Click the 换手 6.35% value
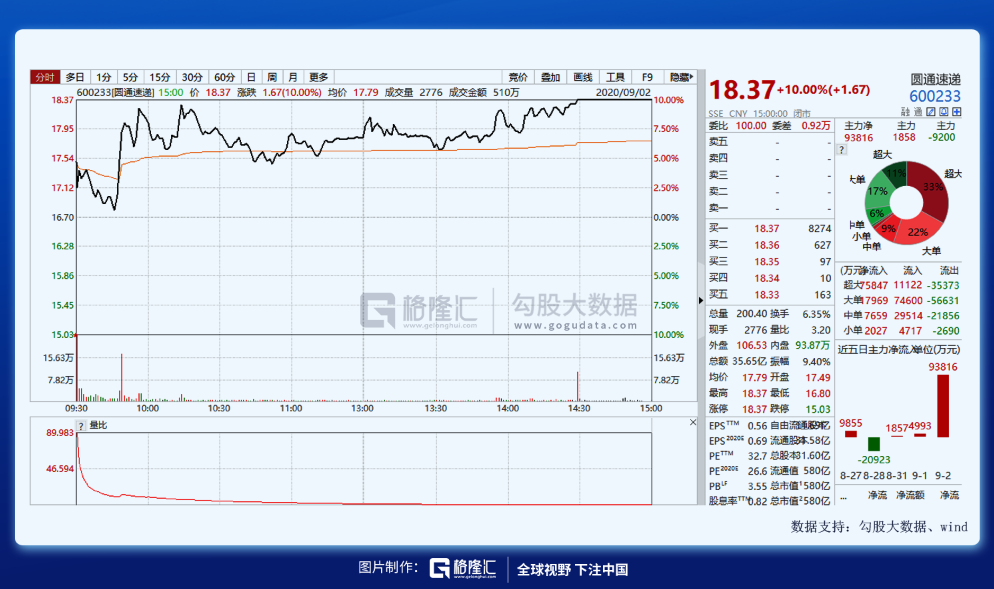Screen dimensions: 994x589 [x=816, y=314]
